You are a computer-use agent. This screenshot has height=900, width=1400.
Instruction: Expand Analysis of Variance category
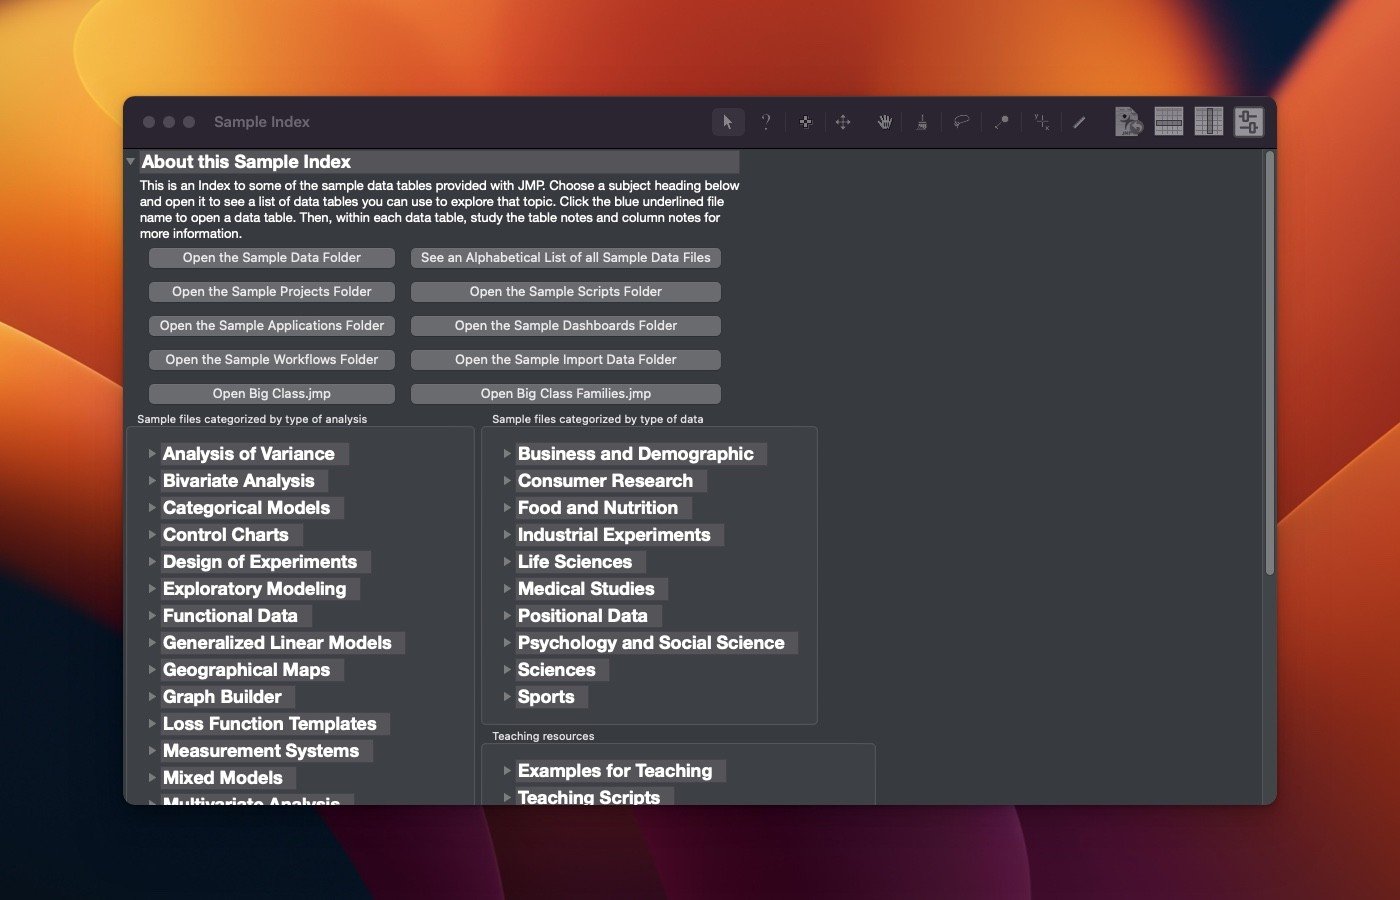[152, 454]
